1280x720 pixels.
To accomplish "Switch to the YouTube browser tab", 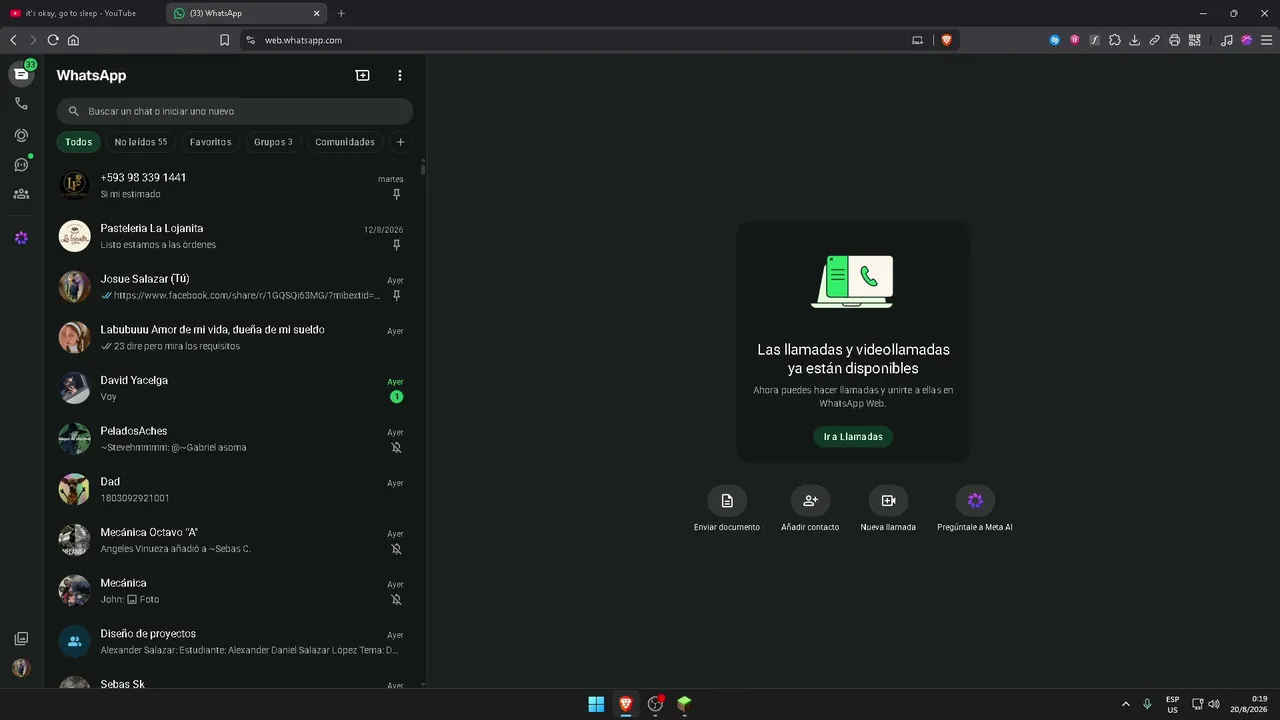I will click(80, 13).
